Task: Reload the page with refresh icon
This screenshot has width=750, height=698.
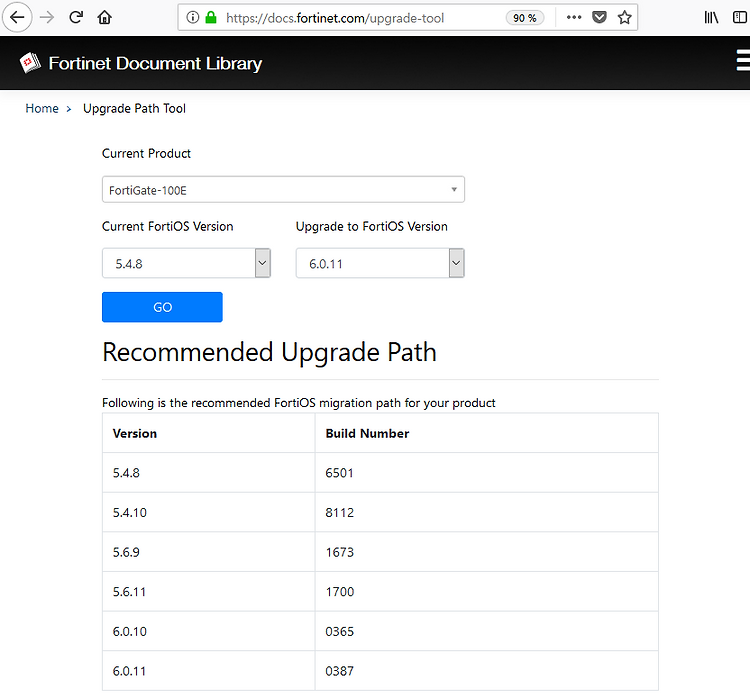Action: pos(76,18)
